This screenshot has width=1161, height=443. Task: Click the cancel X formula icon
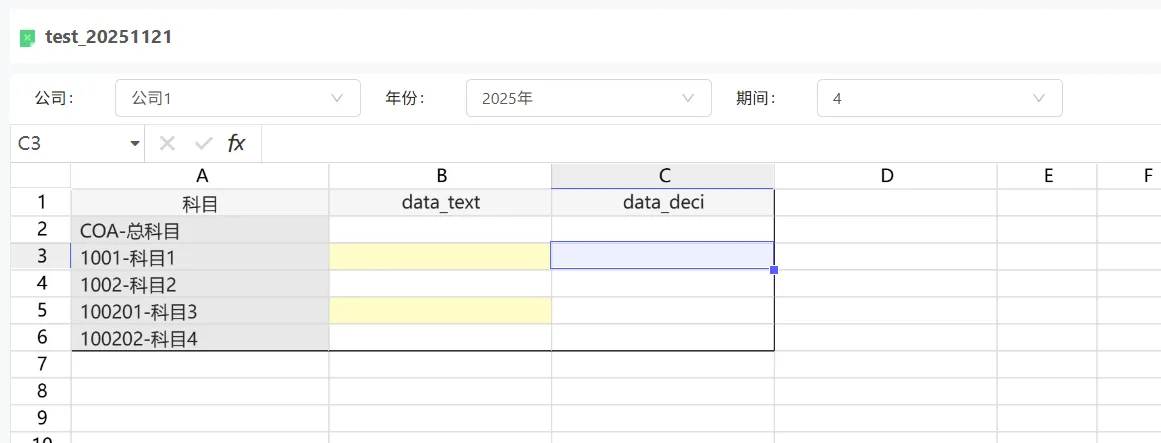point(167,143)
